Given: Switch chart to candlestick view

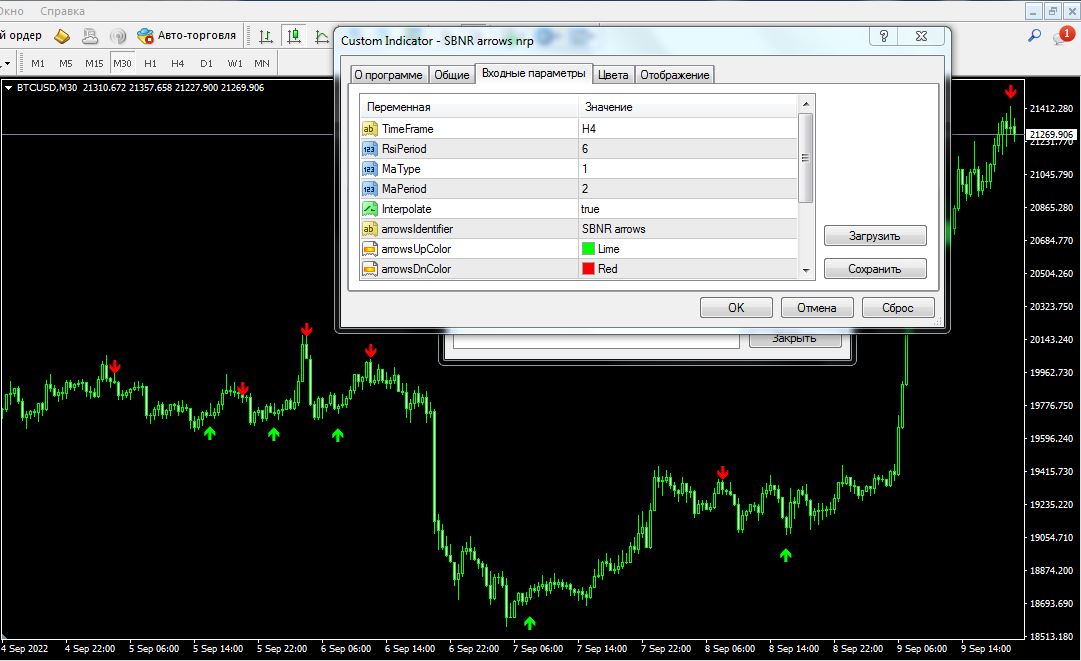Looking at the screenshot, I should (x=294, y=36).
